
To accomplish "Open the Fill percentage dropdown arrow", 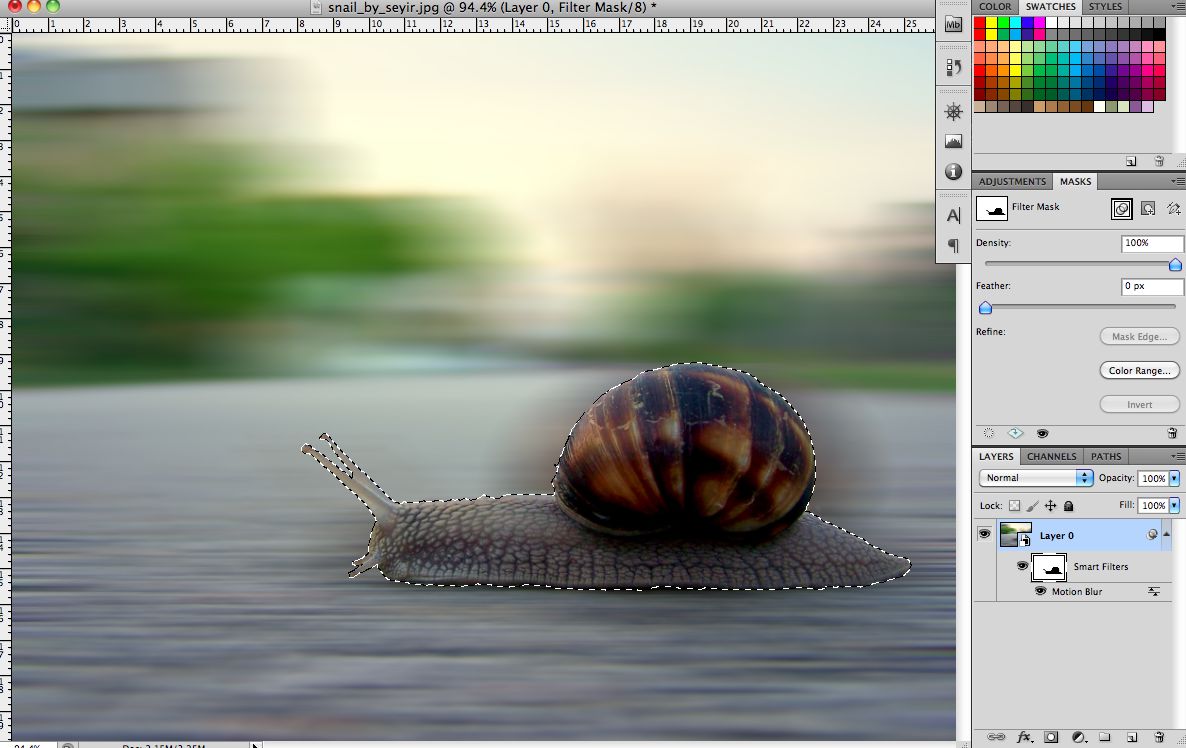I will [1174, 506].
